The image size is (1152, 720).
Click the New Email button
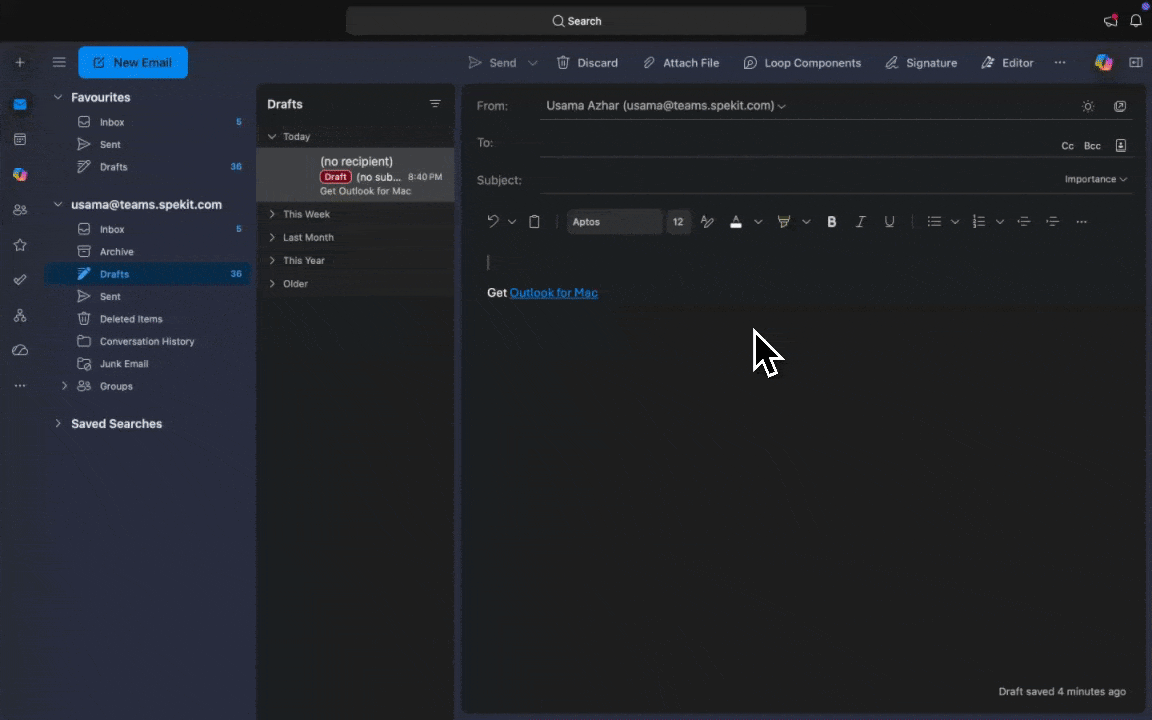133,62
